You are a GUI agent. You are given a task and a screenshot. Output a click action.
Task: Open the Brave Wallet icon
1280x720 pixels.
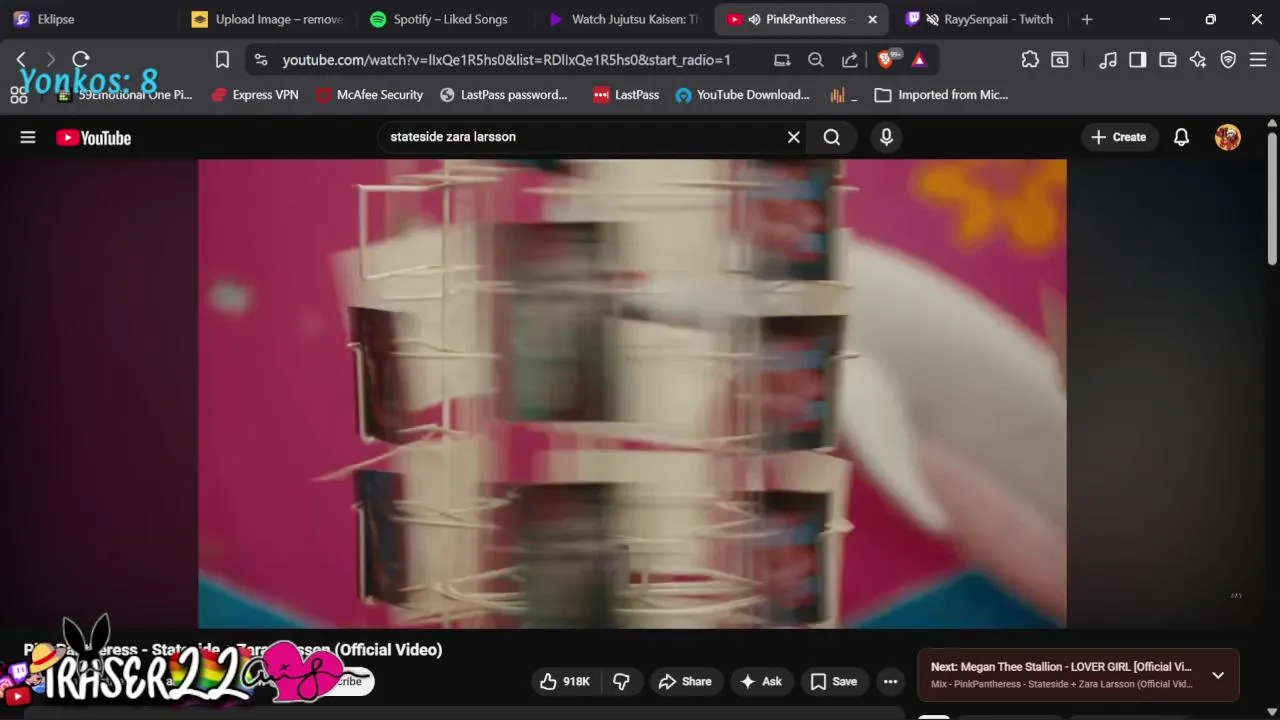click(x=1167, y=60)
